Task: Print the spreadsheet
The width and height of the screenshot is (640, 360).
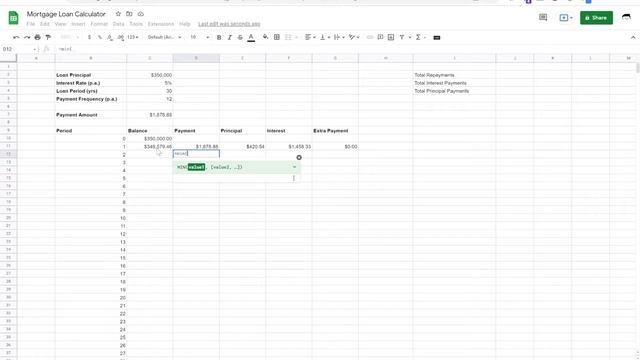Action: click(38, 37)
